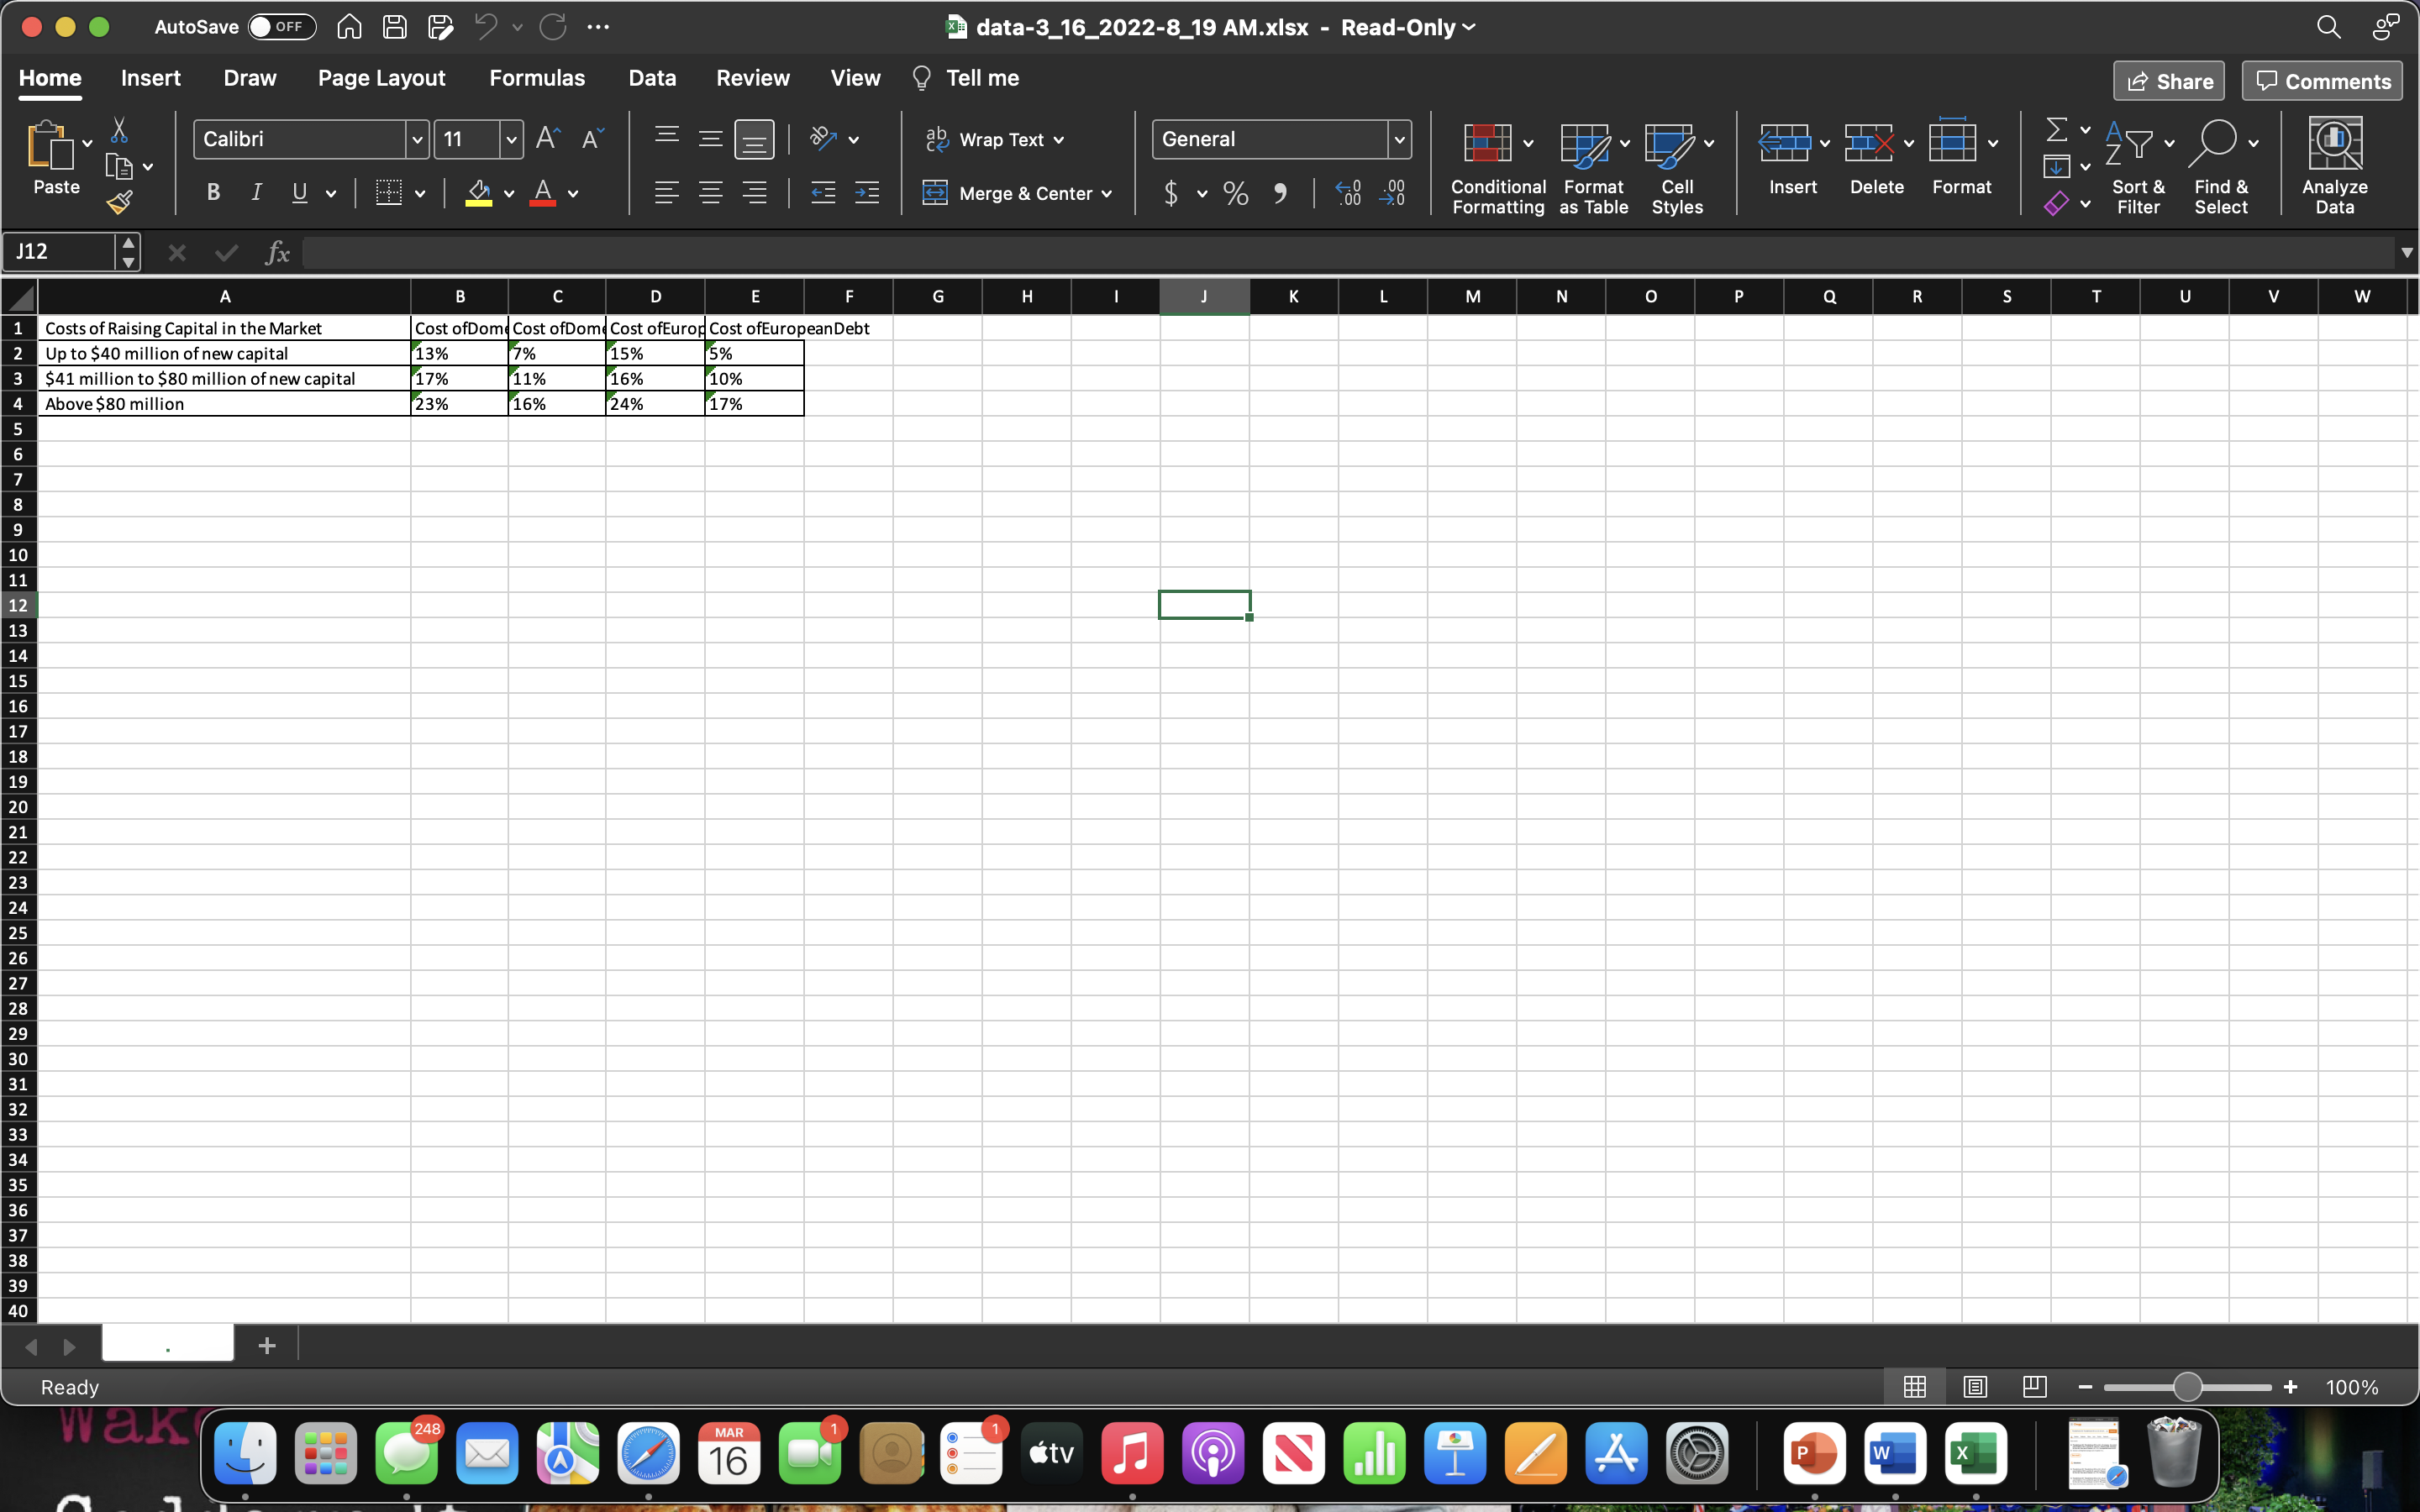Switch to the Formulas ribbon tab

[537, 77]
